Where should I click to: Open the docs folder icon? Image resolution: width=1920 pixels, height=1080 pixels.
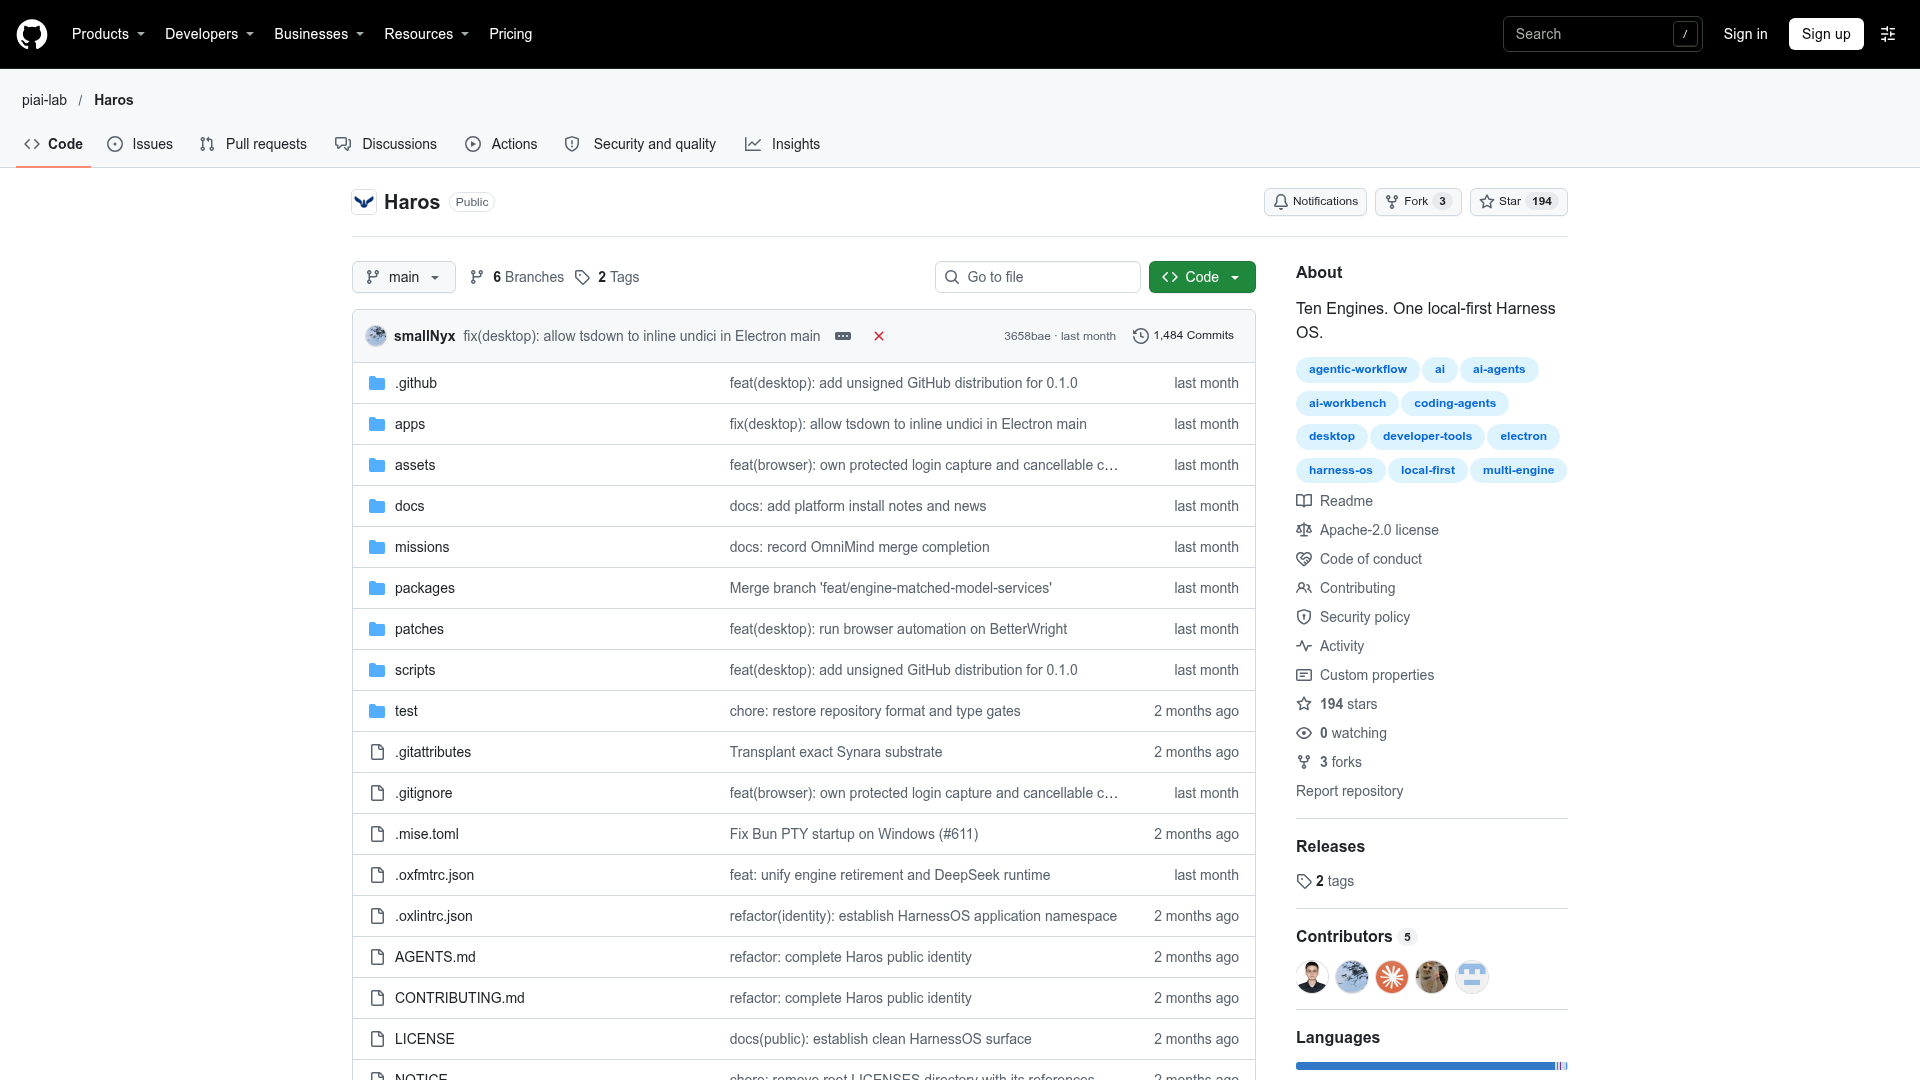pos(377,506)
